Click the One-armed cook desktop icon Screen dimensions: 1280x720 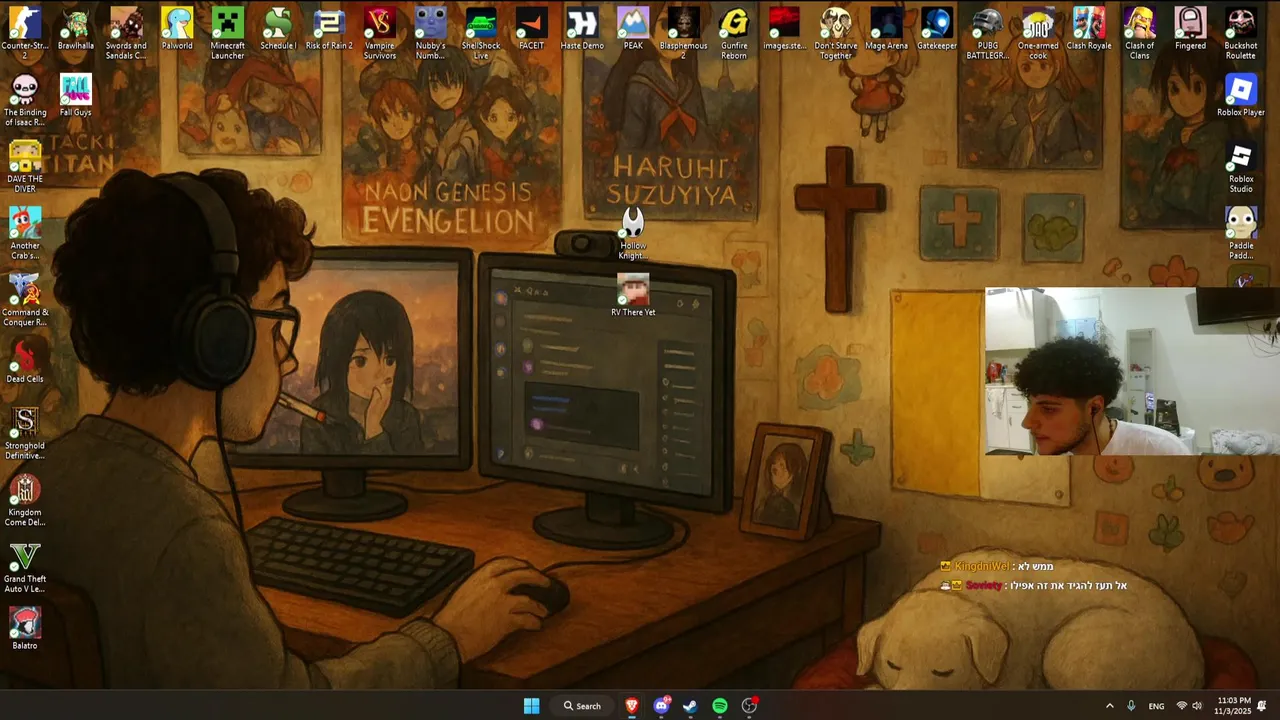1038,32
